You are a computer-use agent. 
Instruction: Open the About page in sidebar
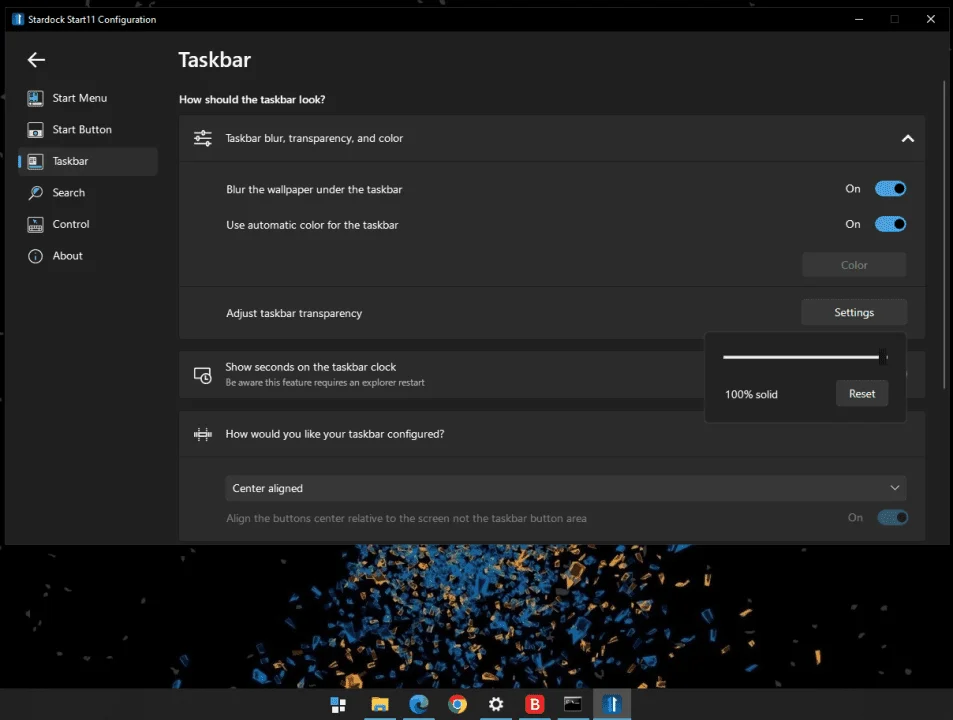(67, 256)
